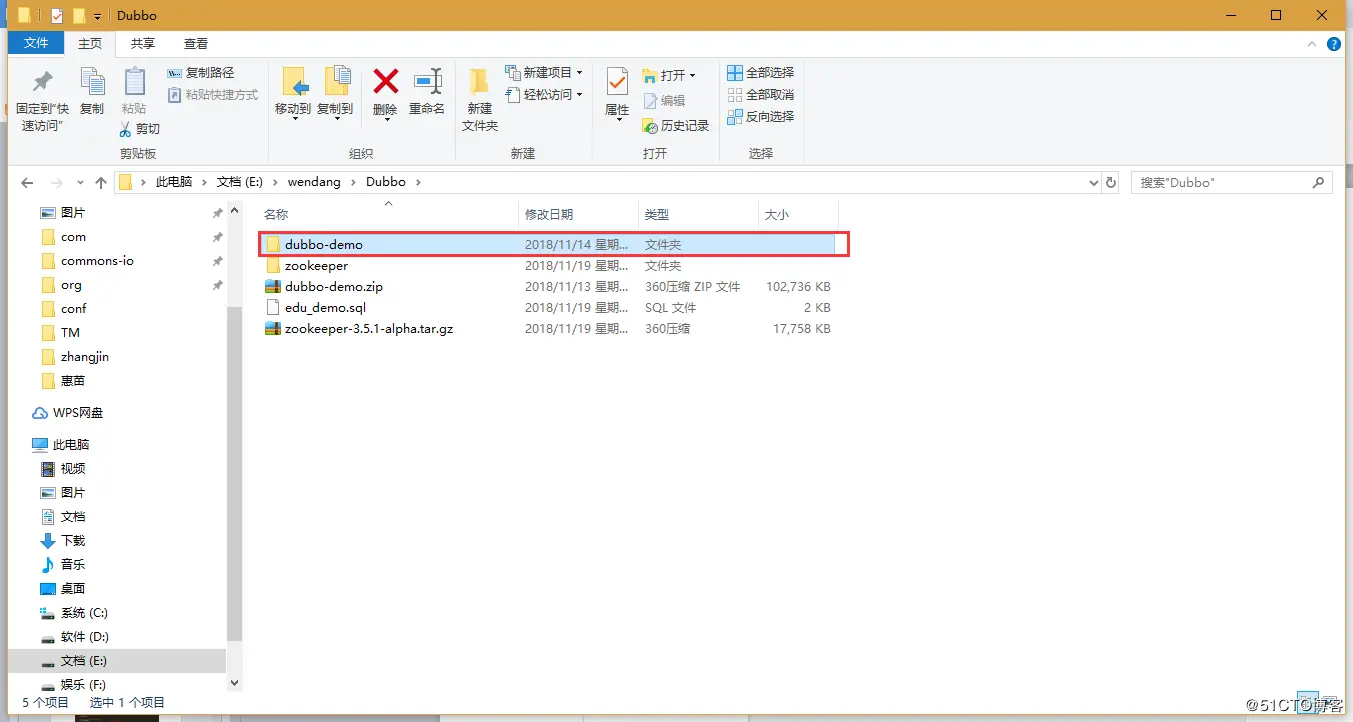This screenshot has width=1353, height=722.
Task: Go forward in navigation history
Action: (x=57, y=183)
